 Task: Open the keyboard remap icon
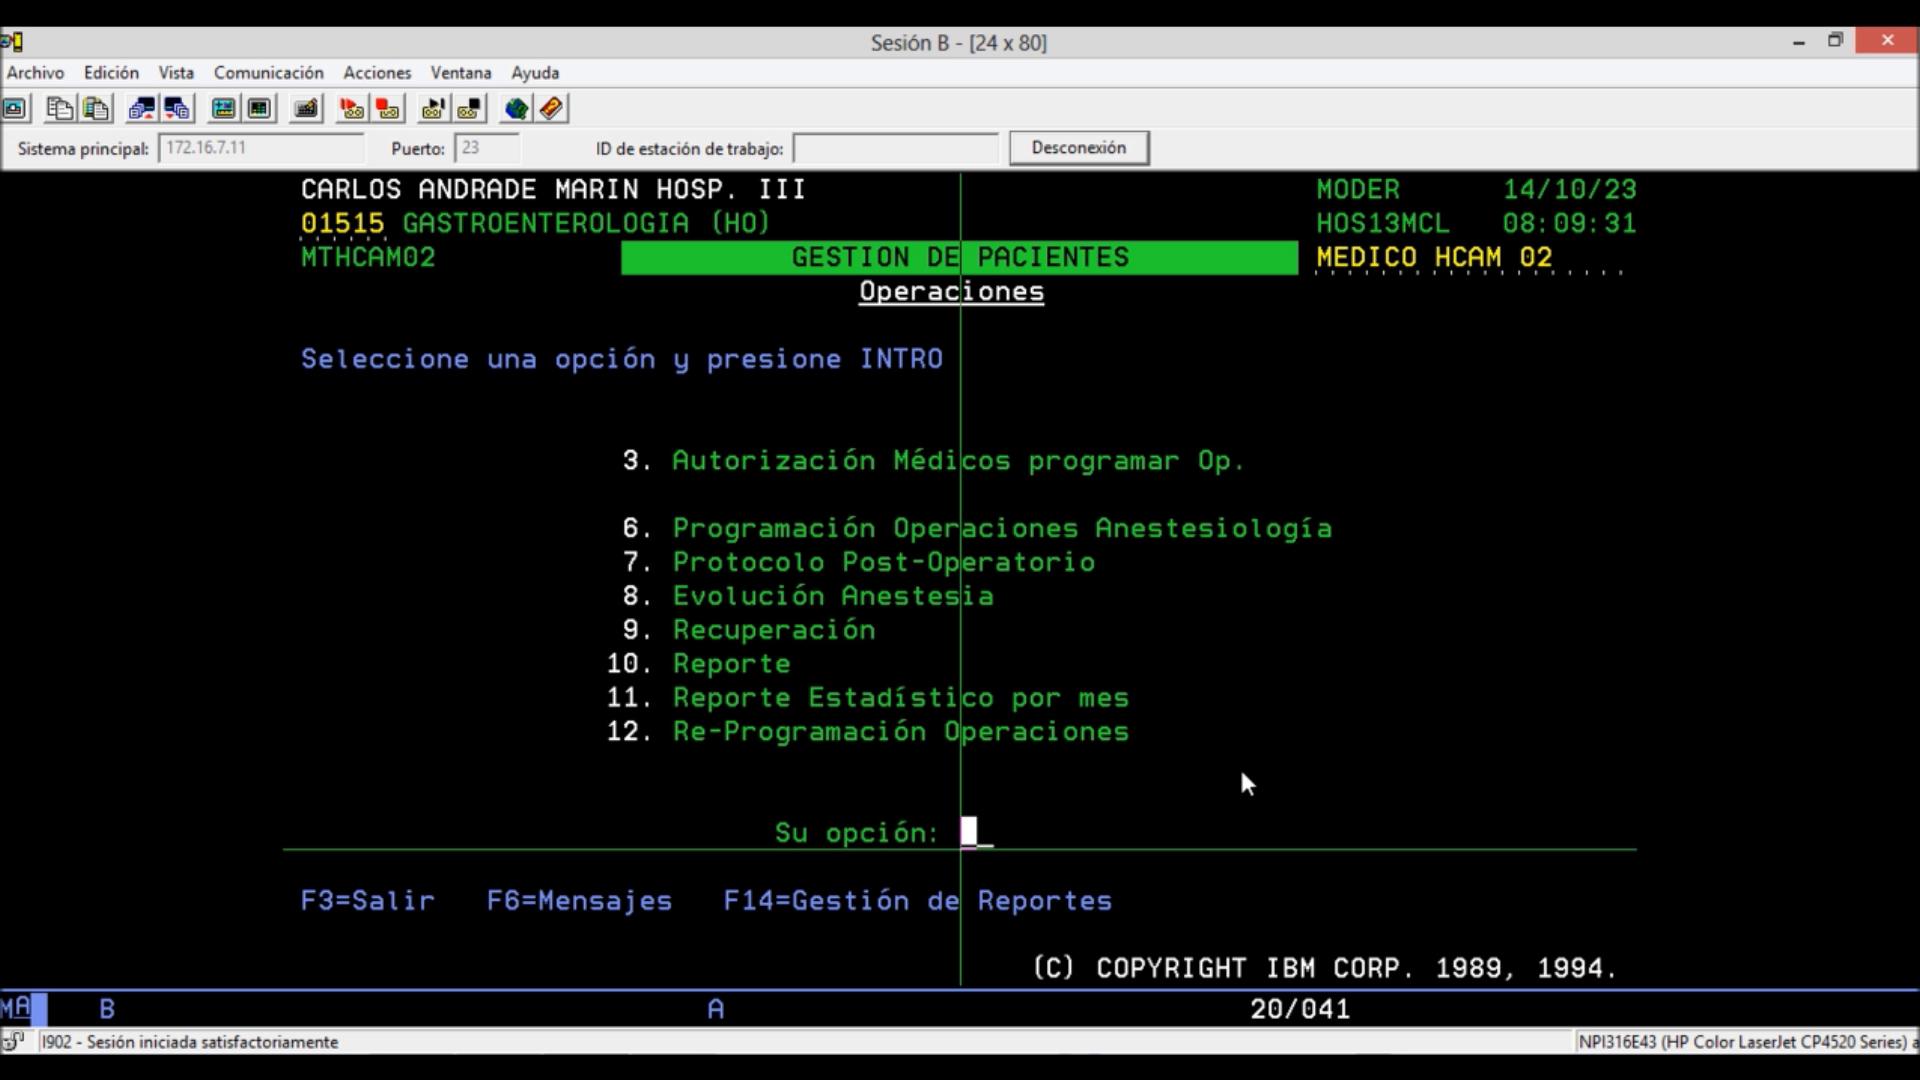point(306,108)
